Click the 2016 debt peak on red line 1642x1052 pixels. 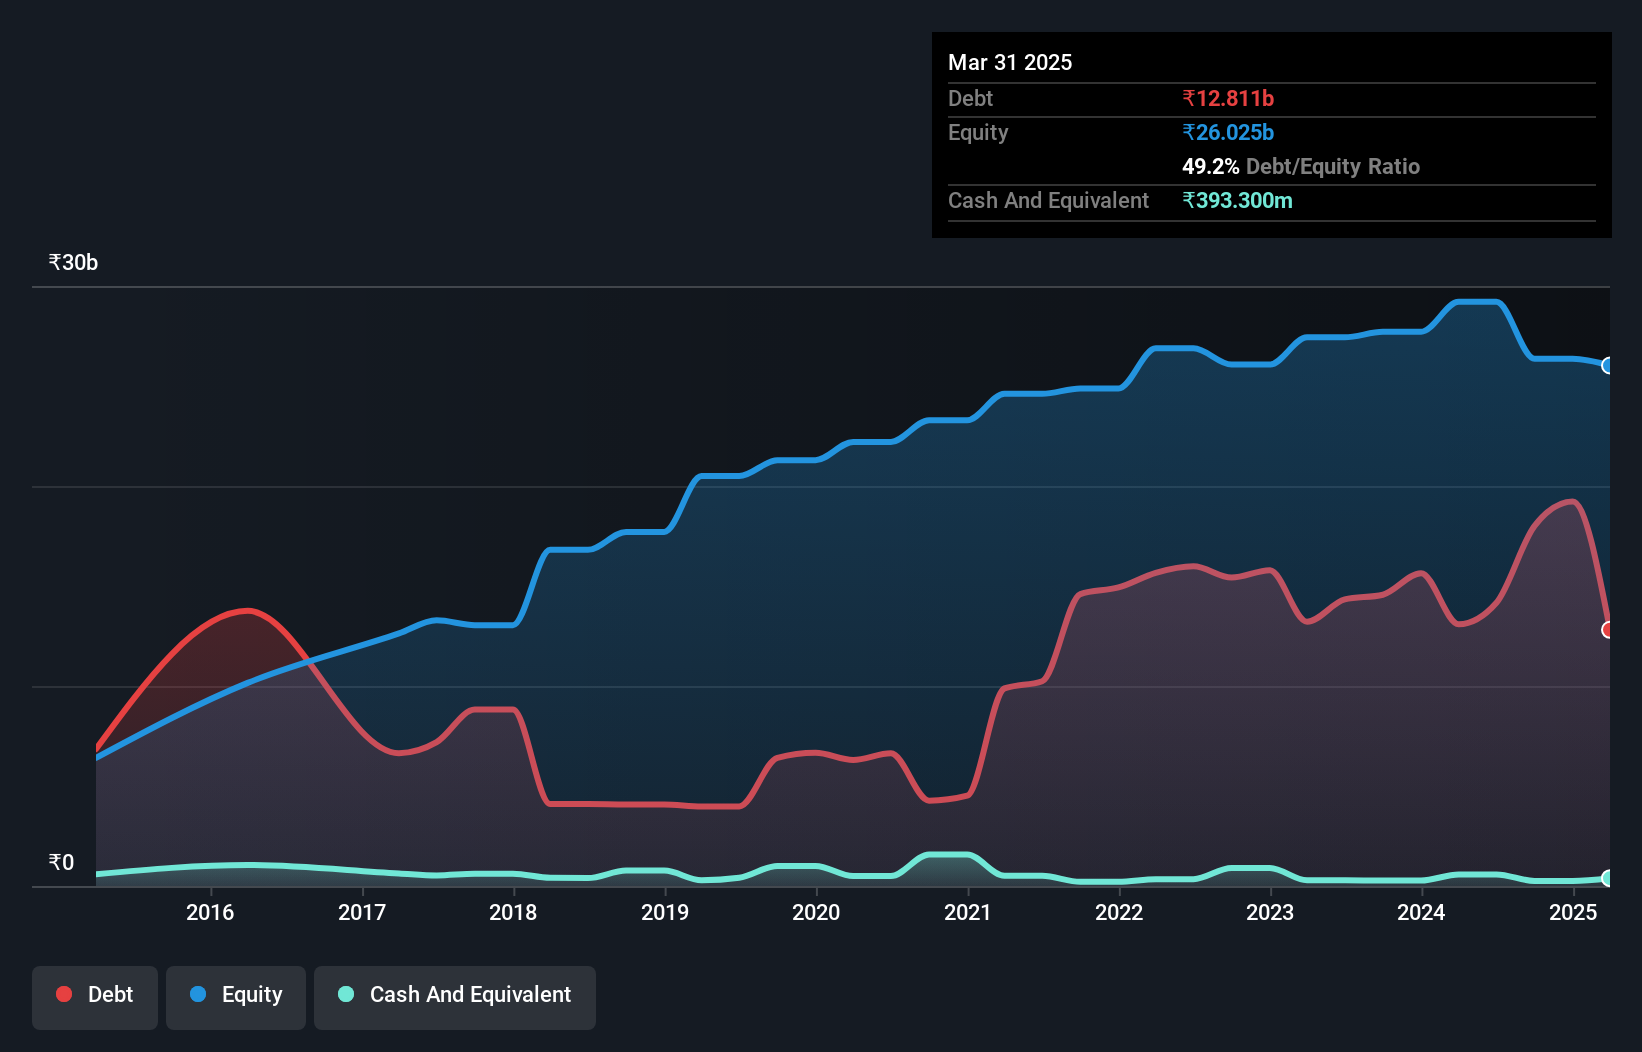pos(247,610)
